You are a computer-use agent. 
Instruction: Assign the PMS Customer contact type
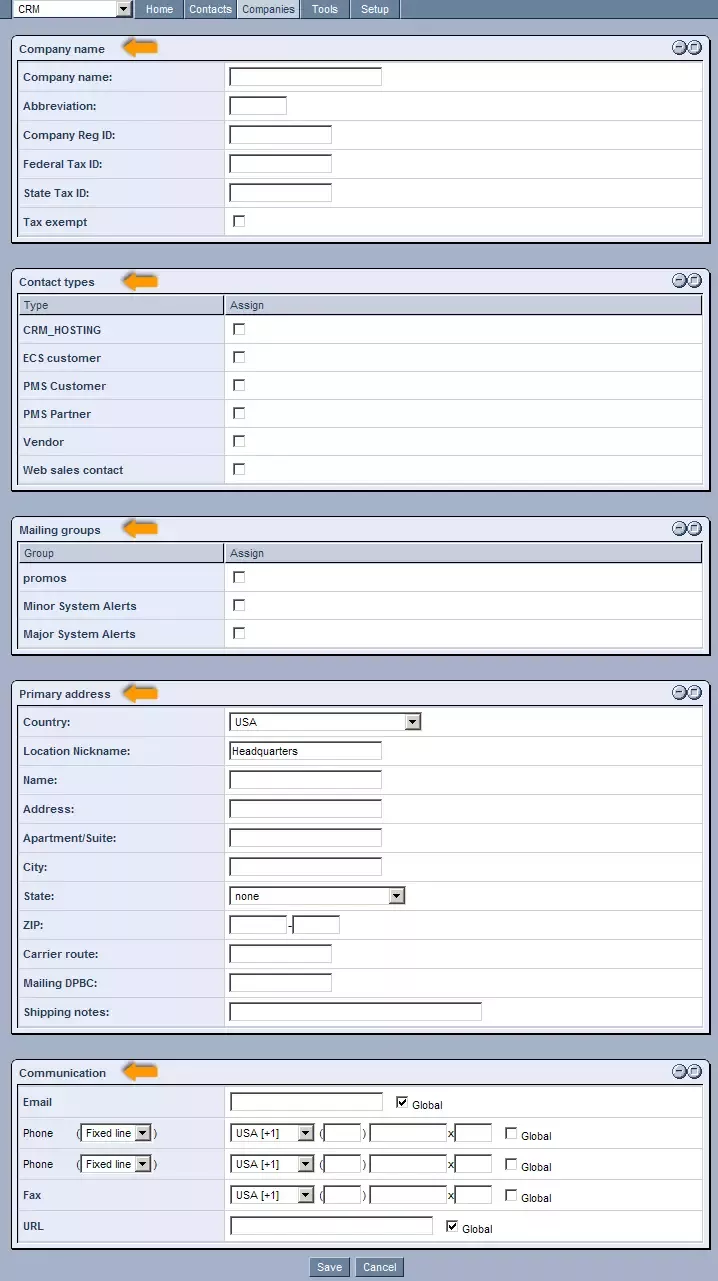(239, 385)
